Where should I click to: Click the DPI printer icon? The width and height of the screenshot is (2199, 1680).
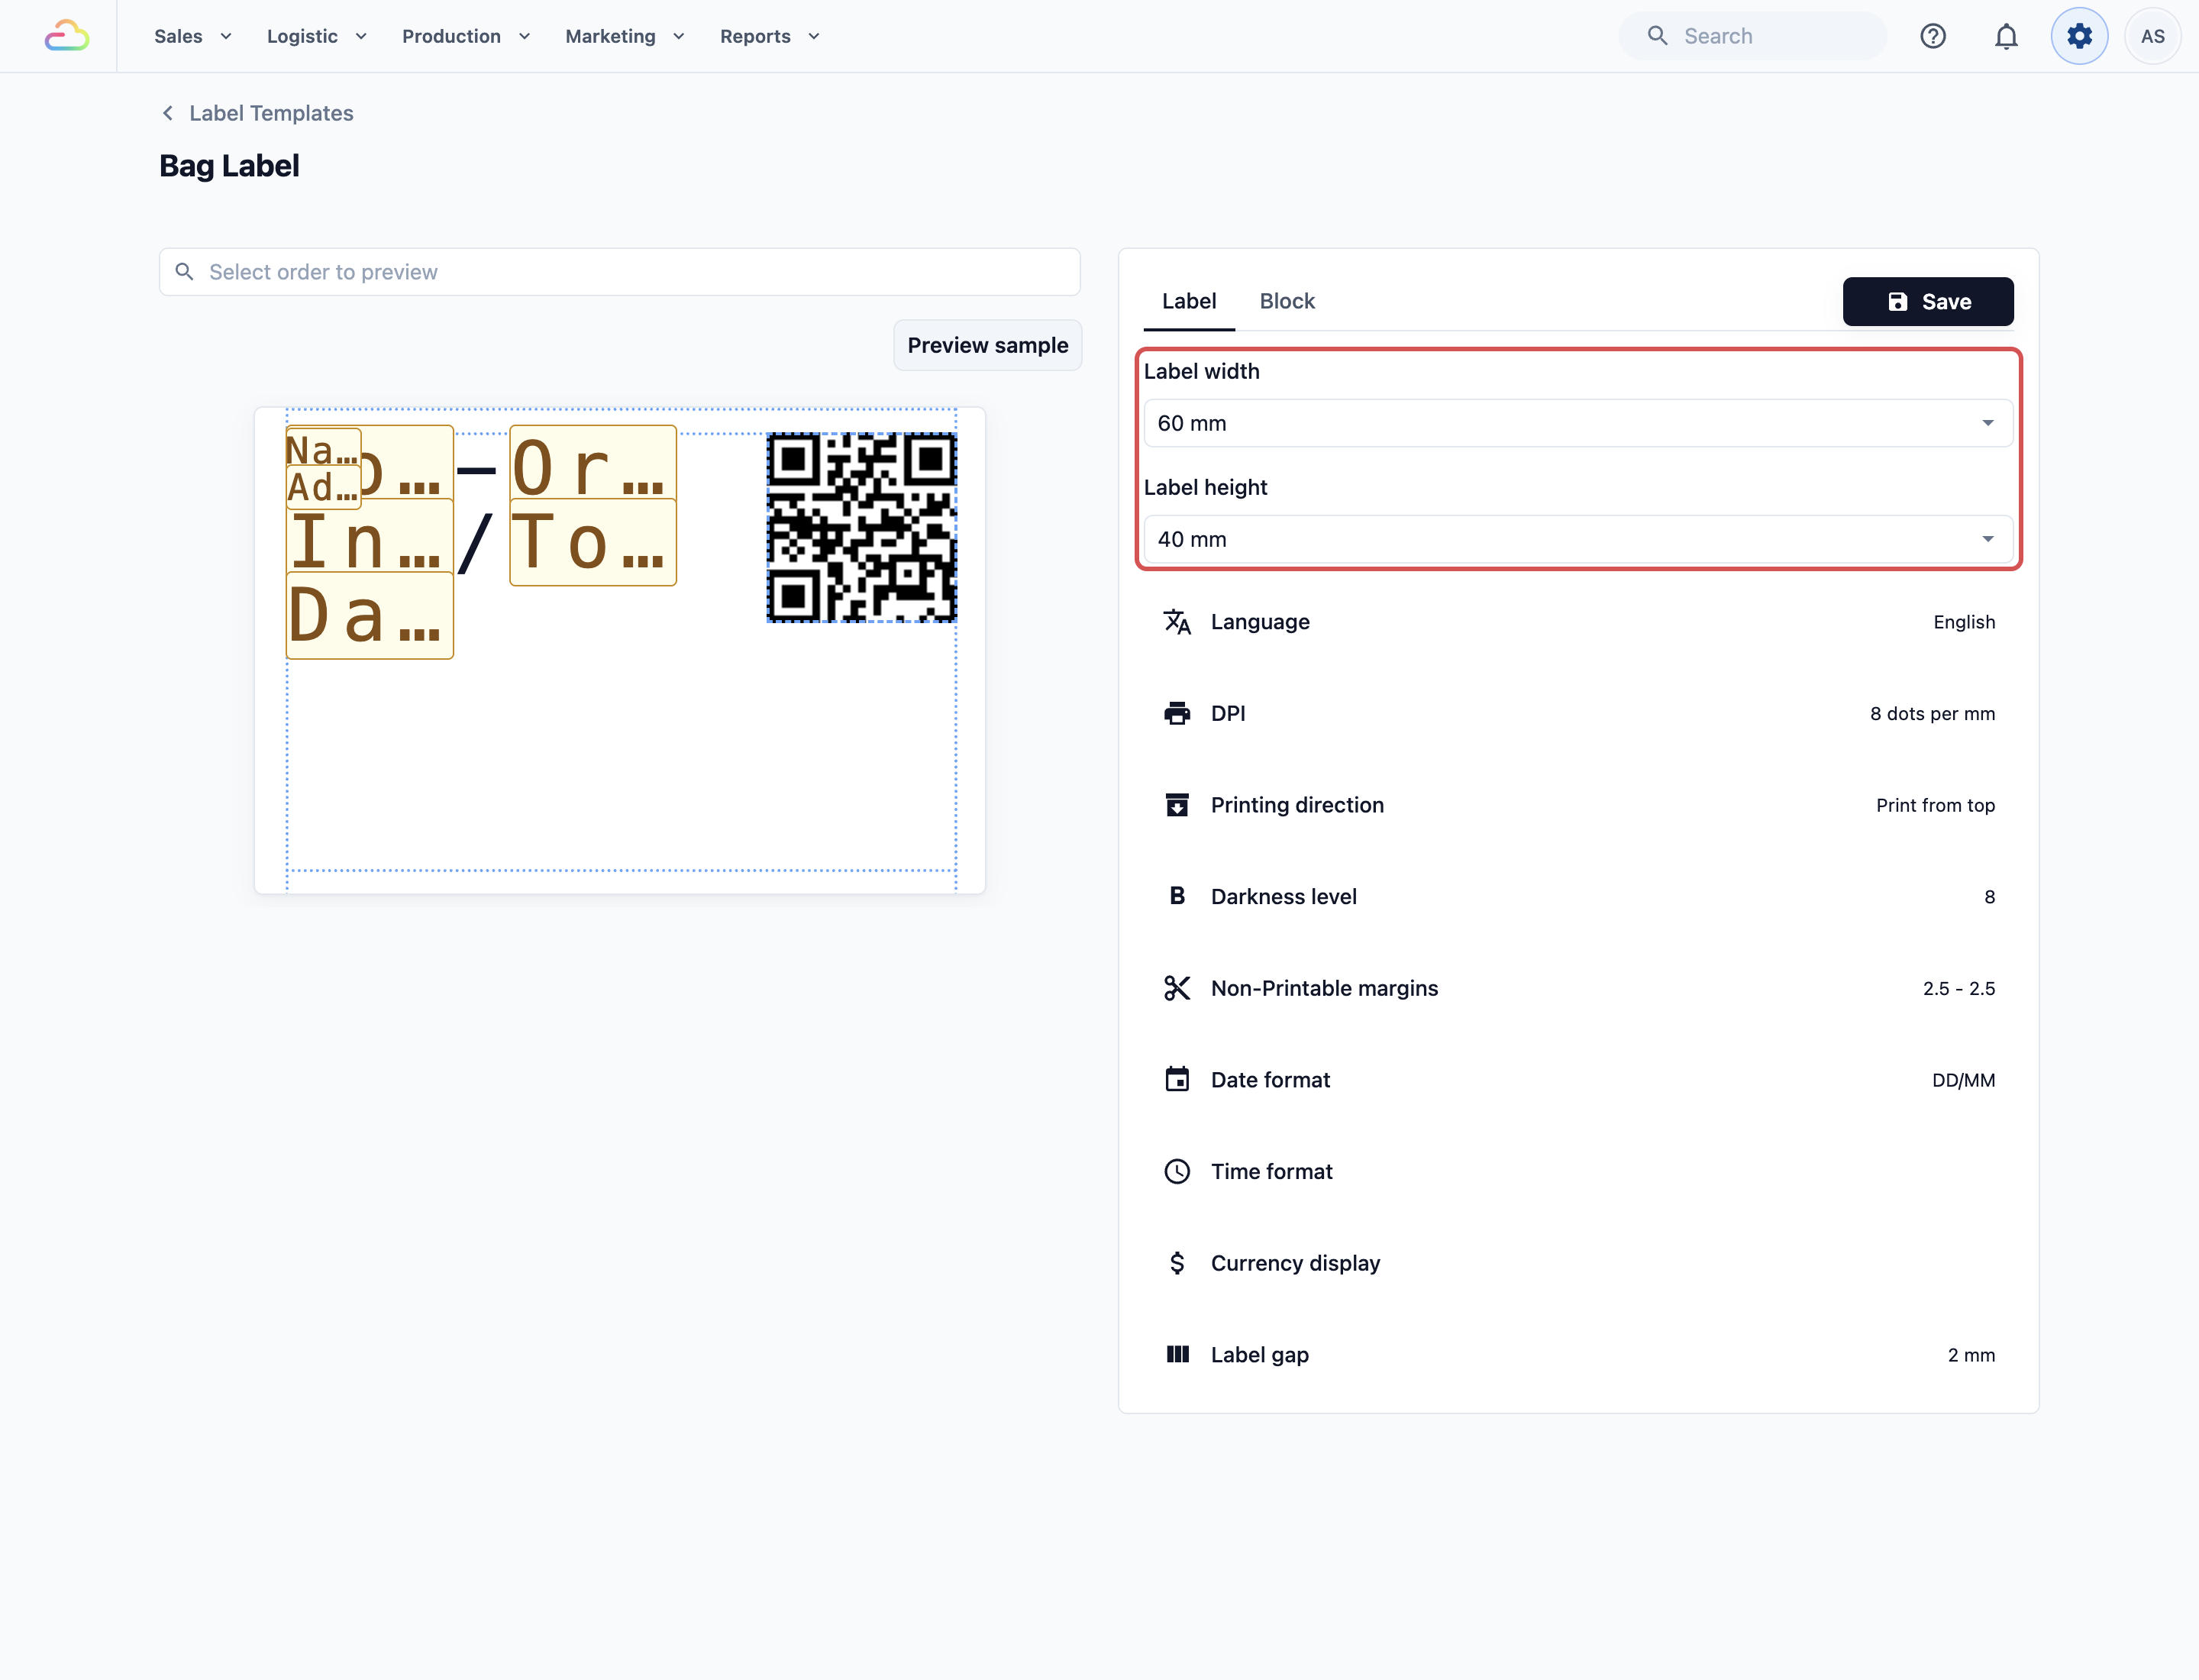(x=1177, y=713)
